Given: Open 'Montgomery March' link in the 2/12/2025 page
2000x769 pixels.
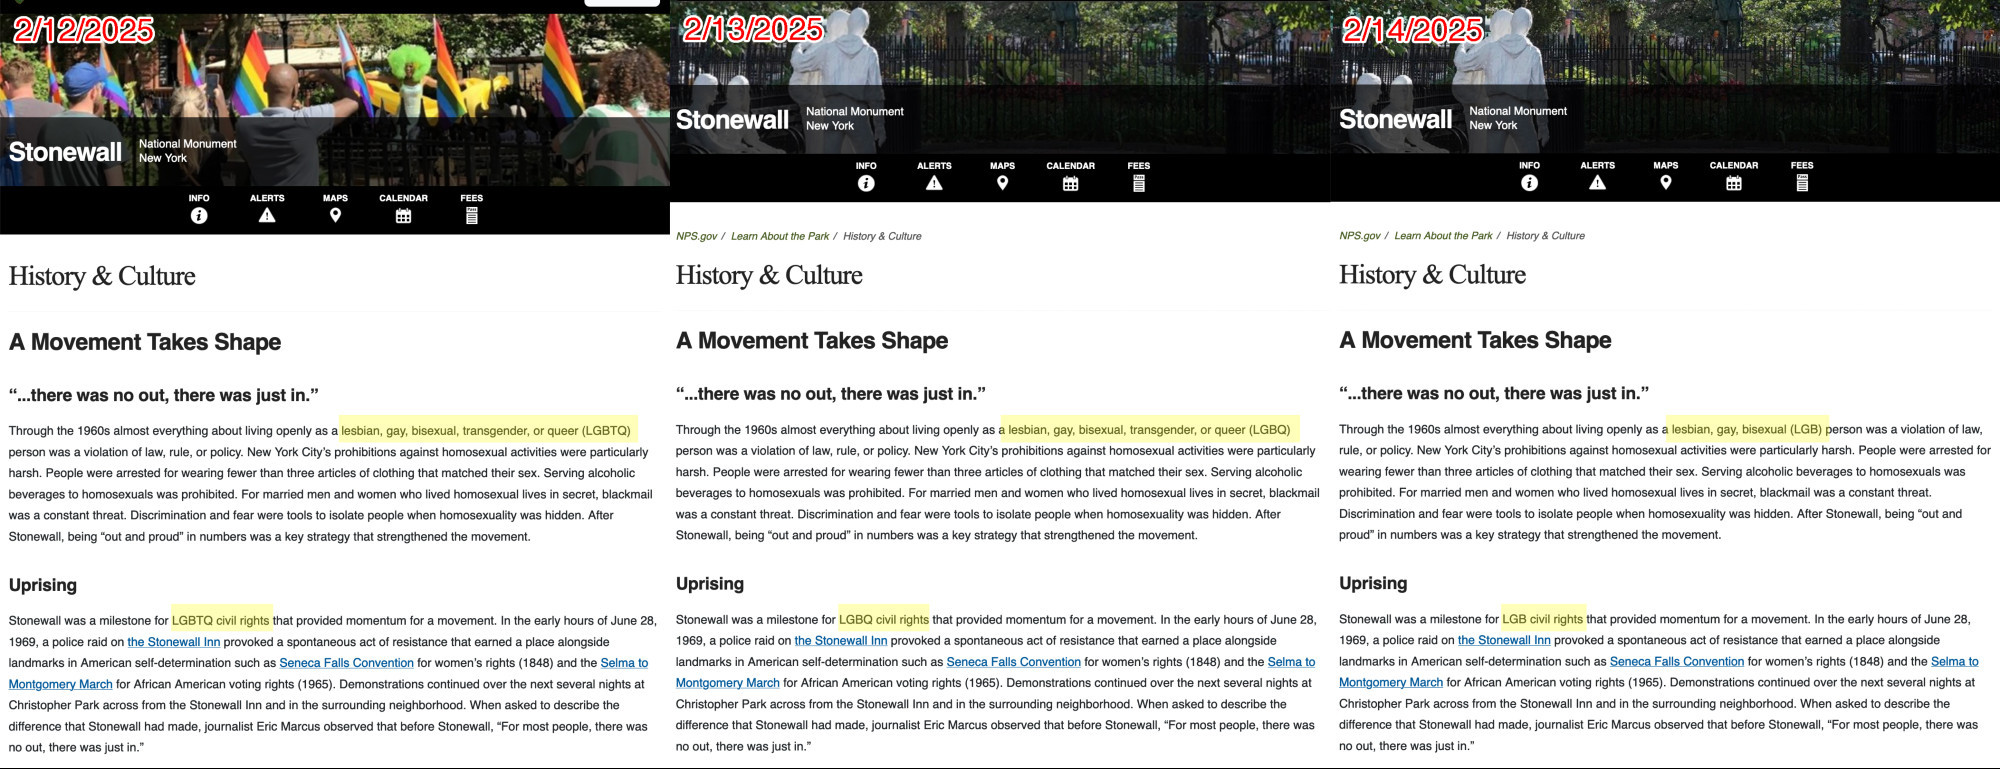Looking at the screenshot, I should pyautogui.click(x=61, y=684).
